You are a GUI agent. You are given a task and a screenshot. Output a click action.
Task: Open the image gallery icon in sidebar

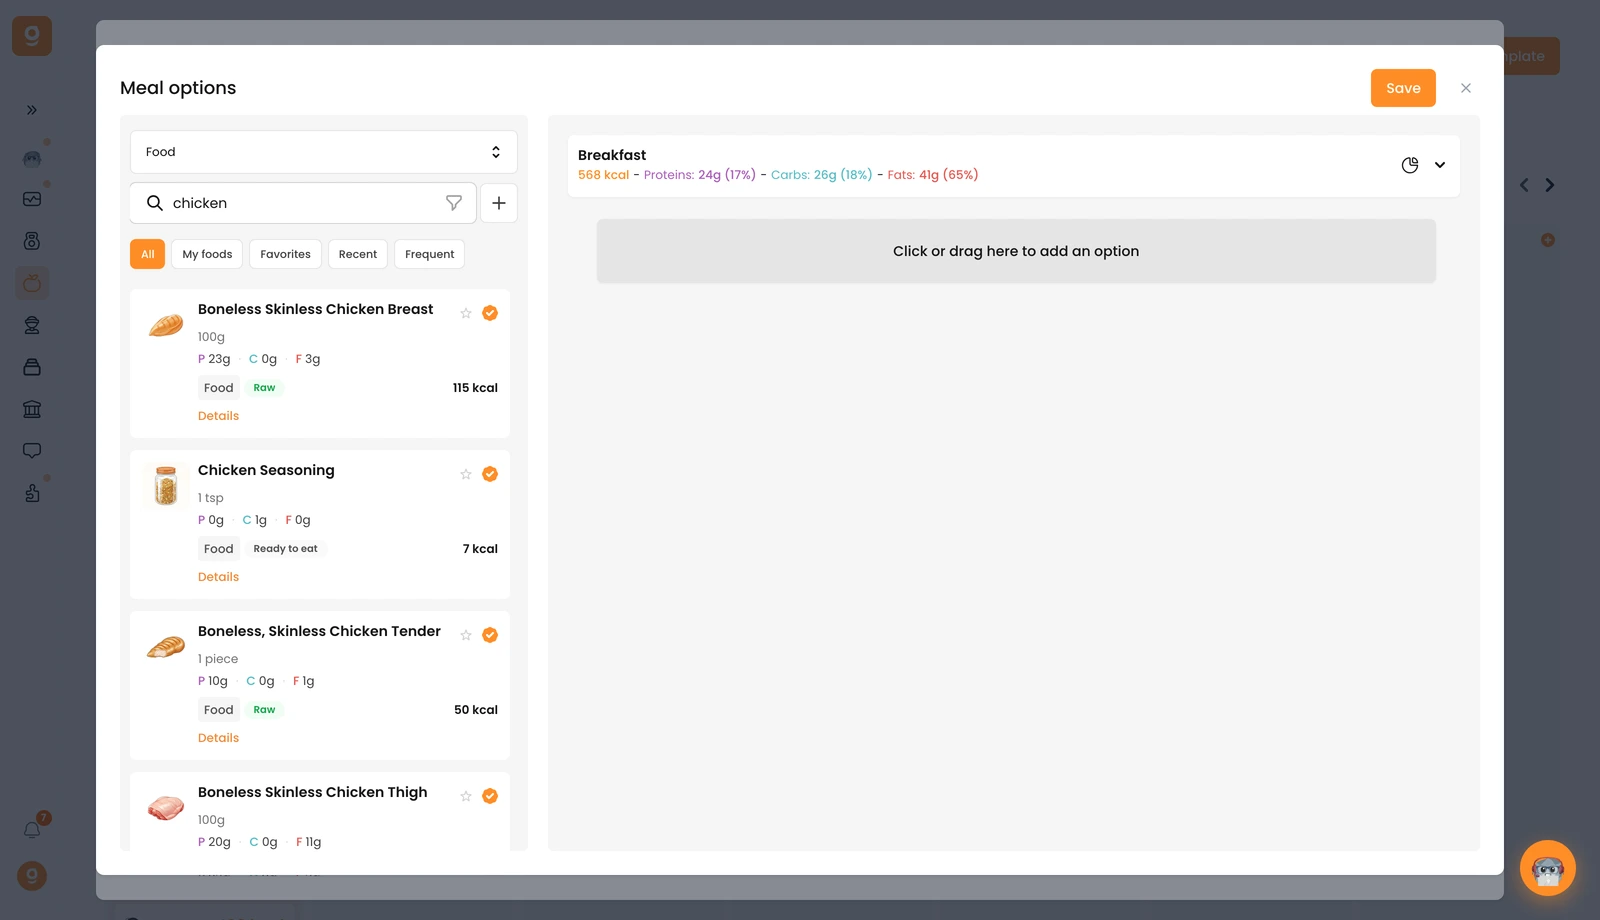point(32,199)
